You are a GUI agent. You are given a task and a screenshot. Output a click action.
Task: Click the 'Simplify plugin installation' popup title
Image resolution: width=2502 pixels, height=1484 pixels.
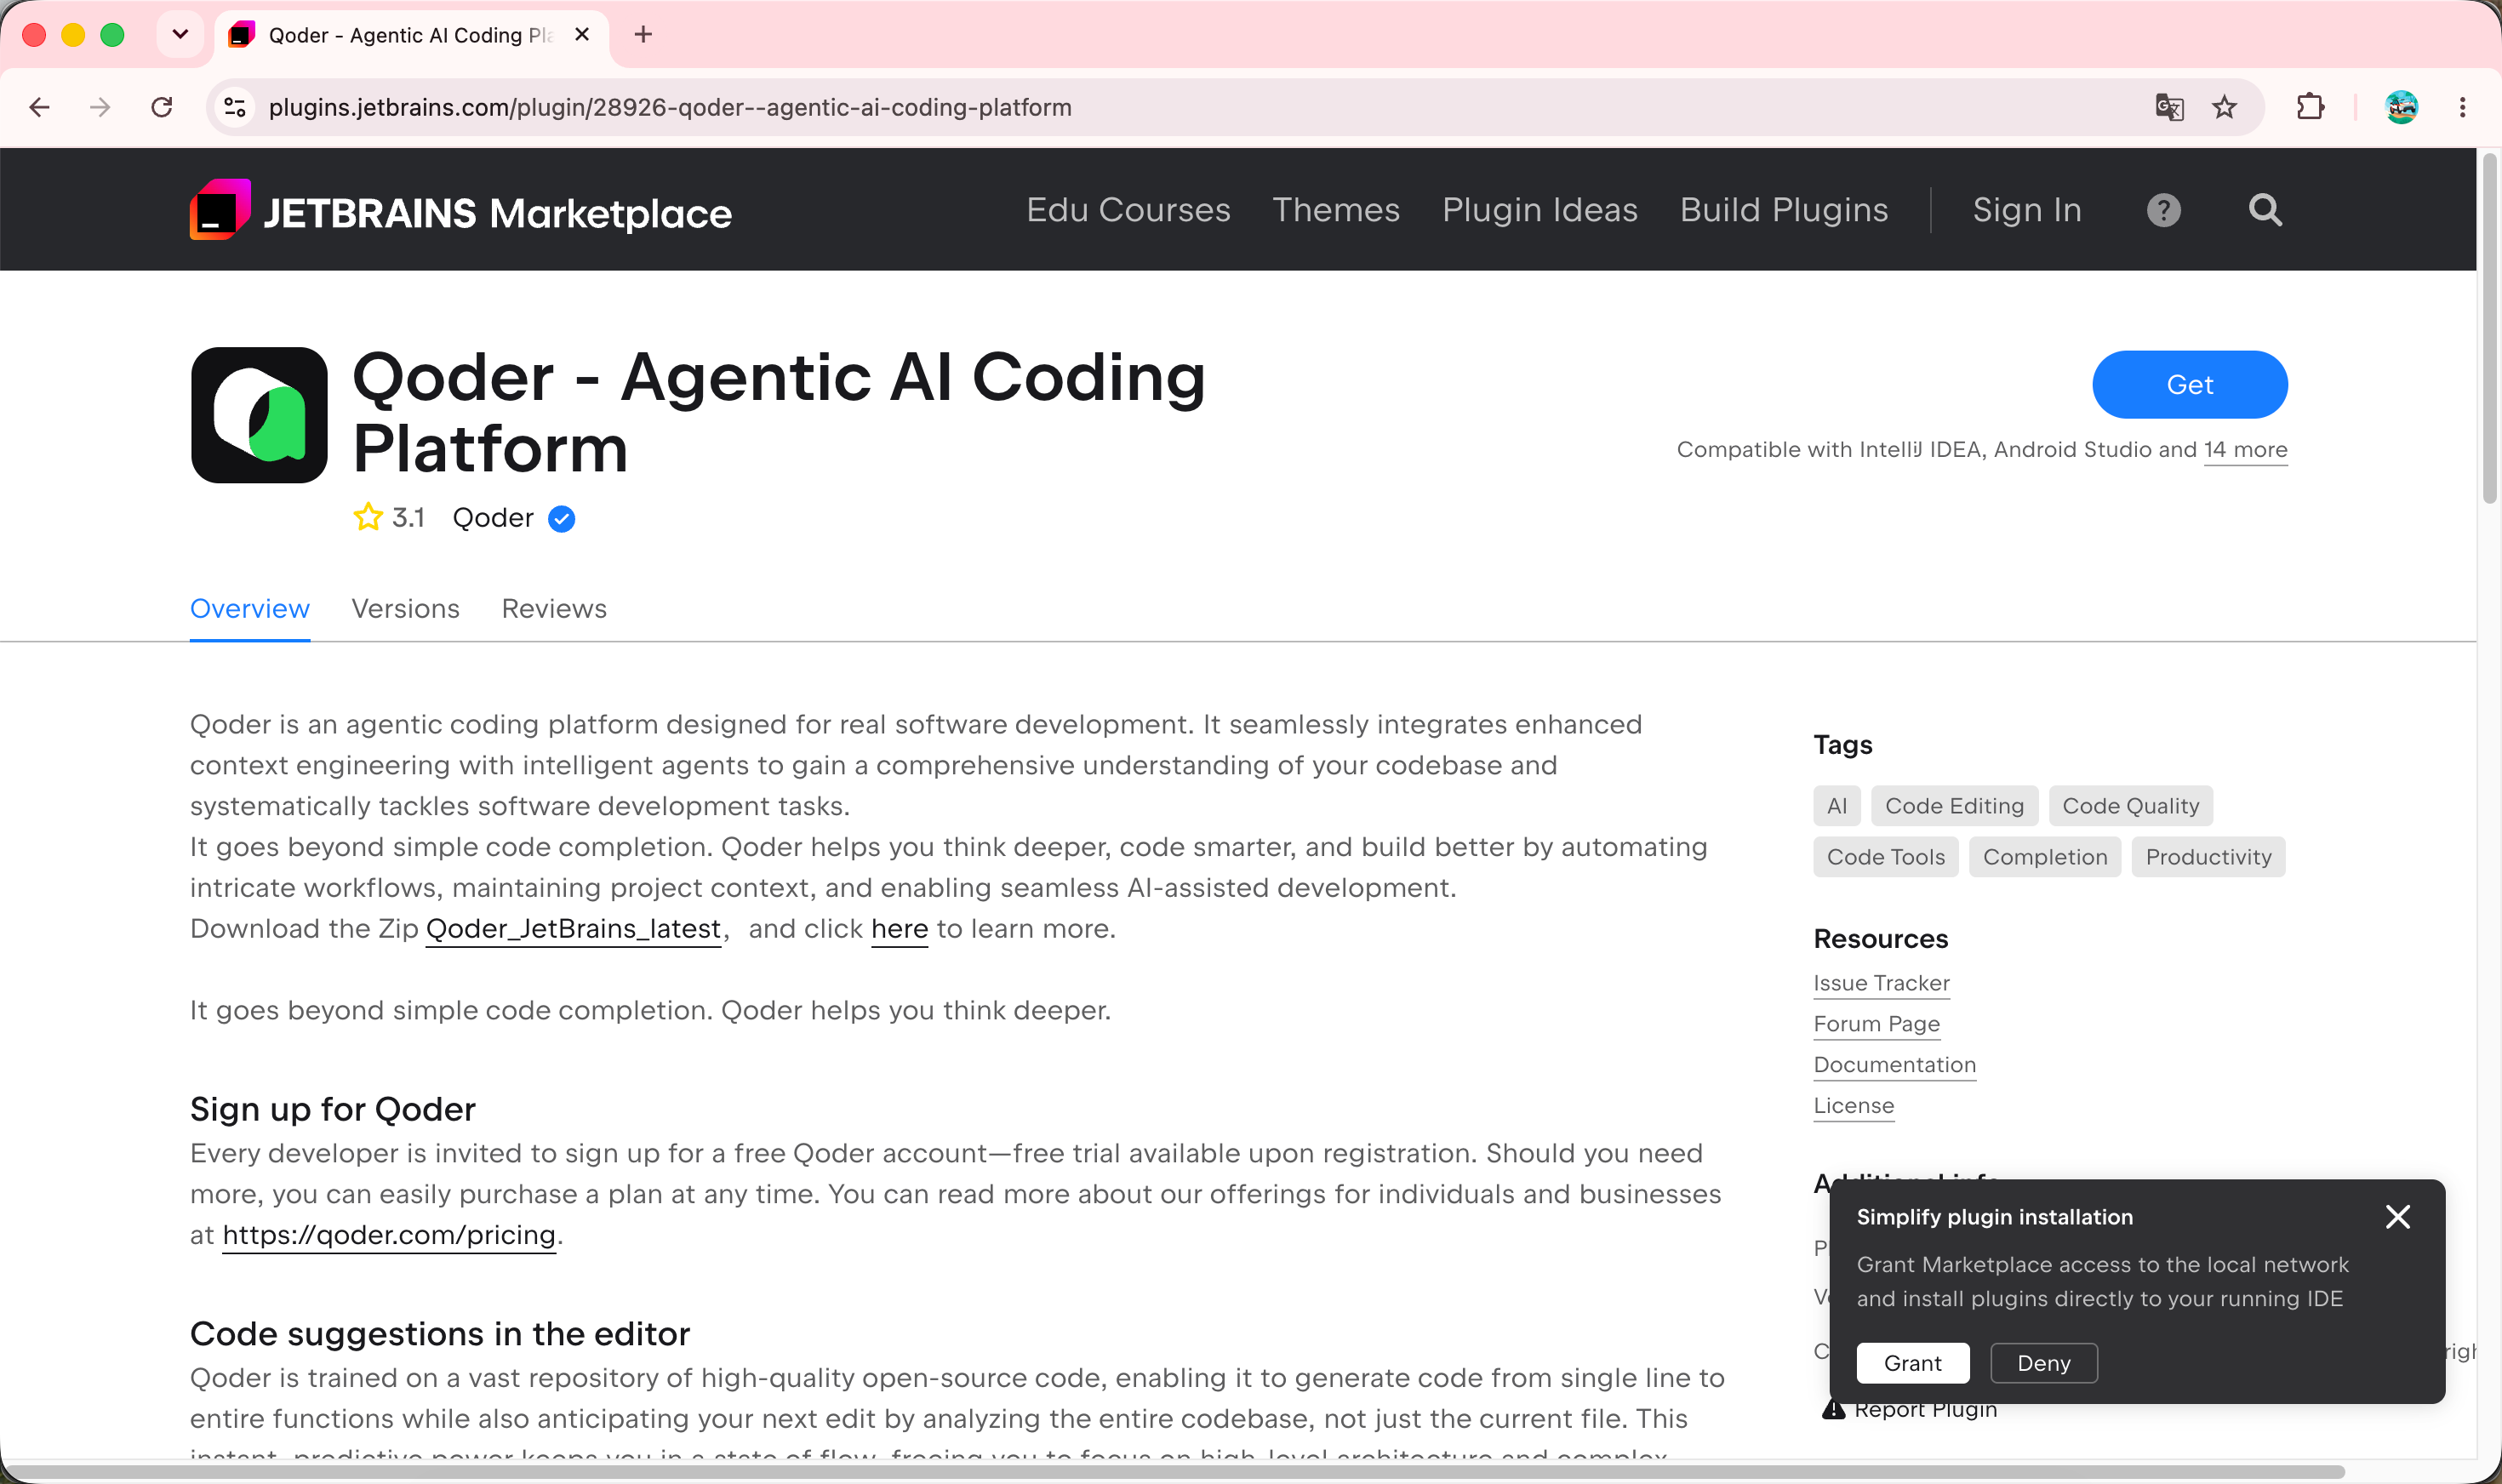coord(1995,1217)
